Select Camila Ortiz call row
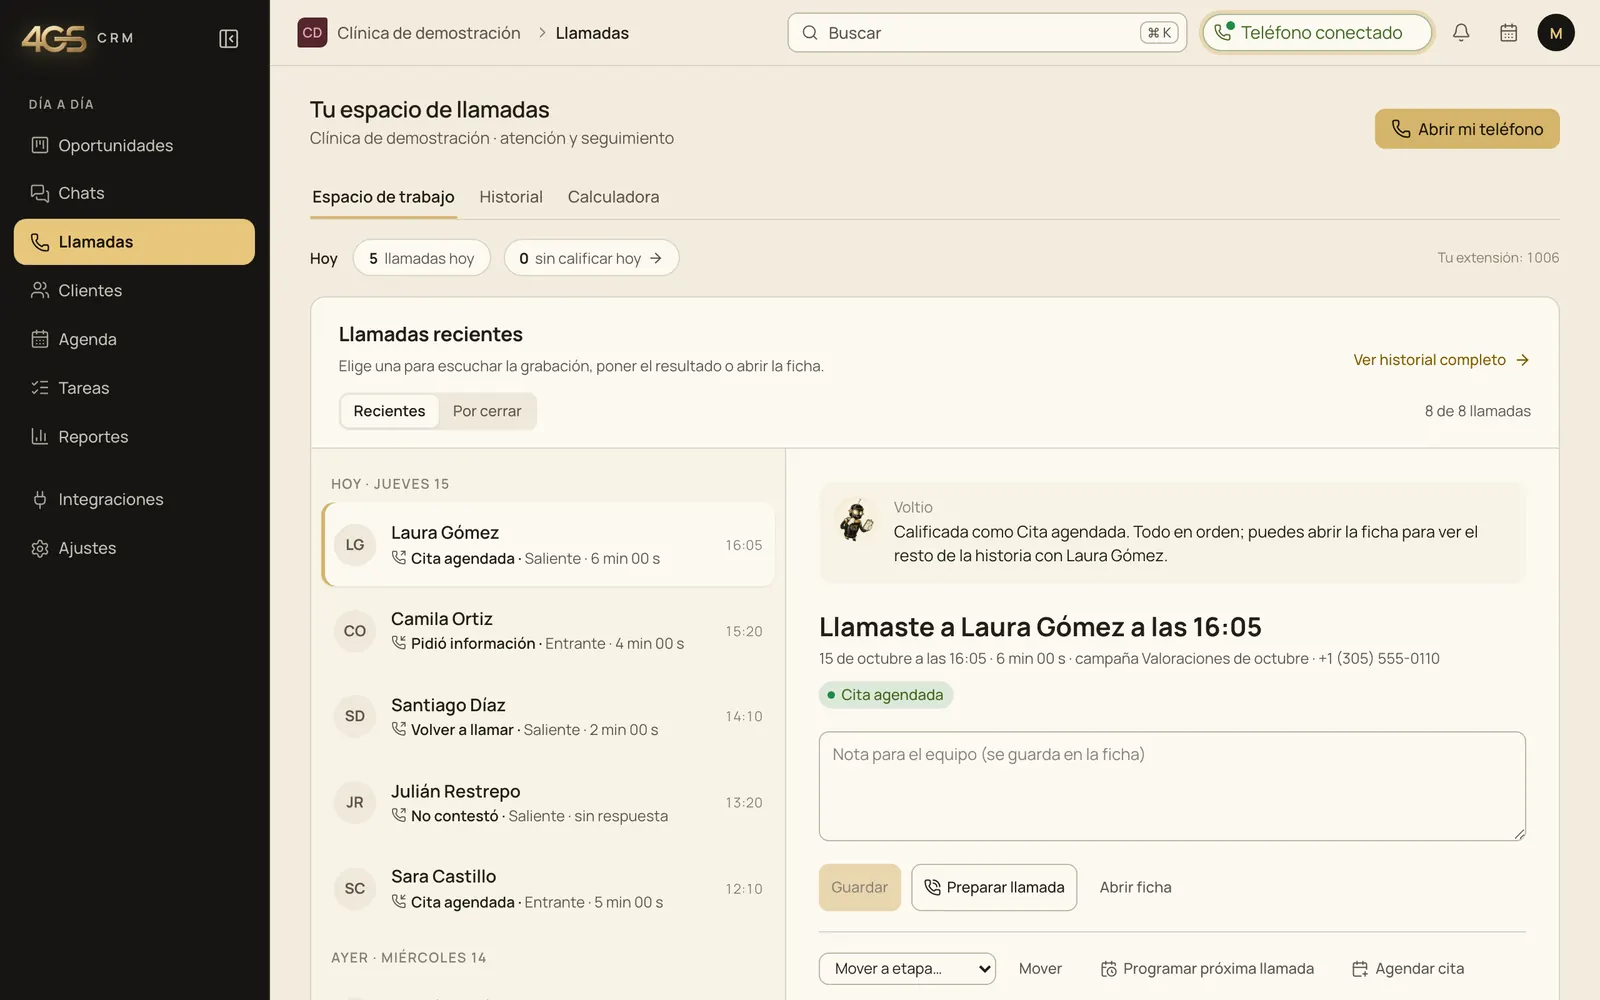 [x=548, y=631]
